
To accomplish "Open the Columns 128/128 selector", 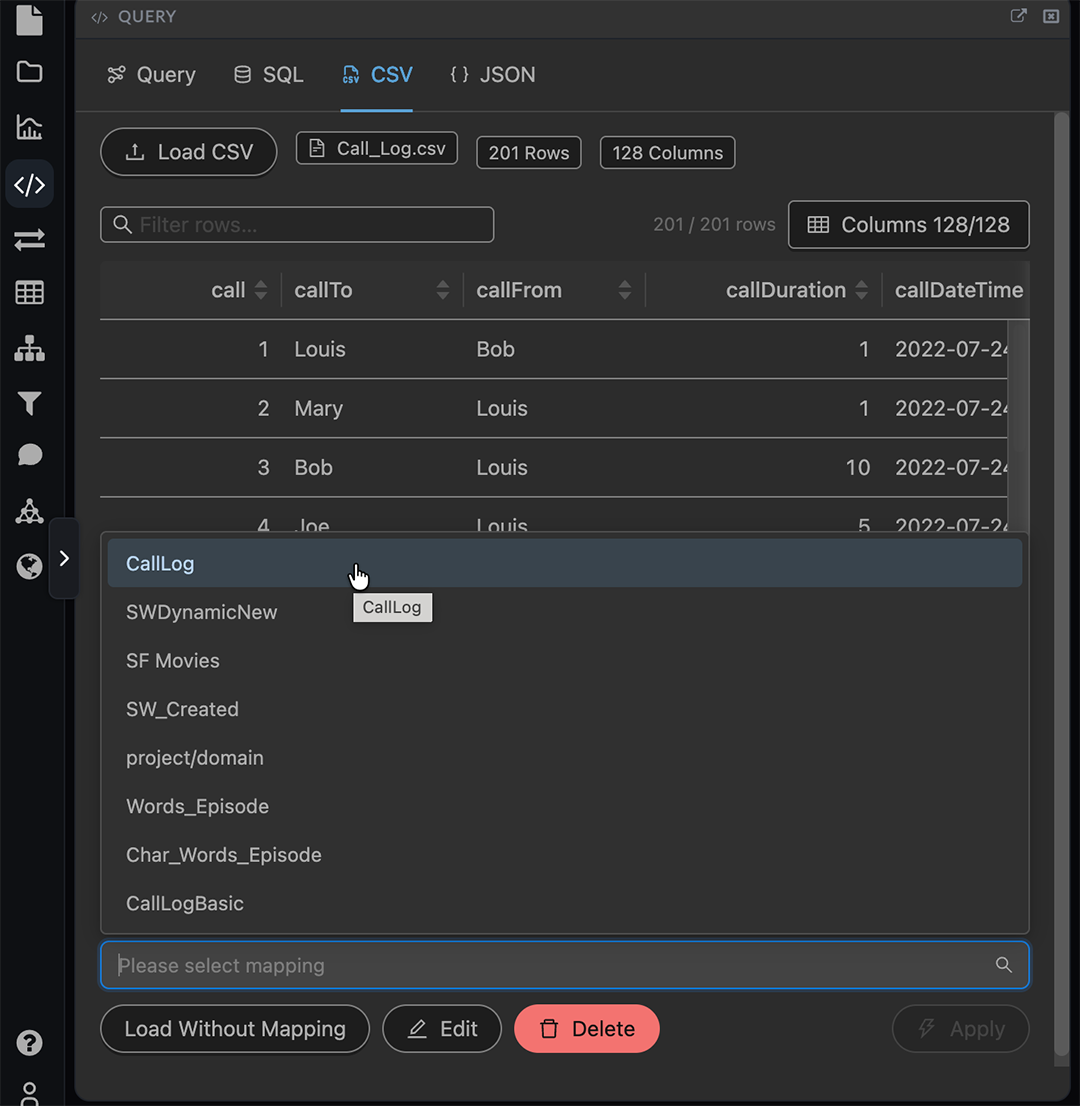I will click(x=909, y=225).
